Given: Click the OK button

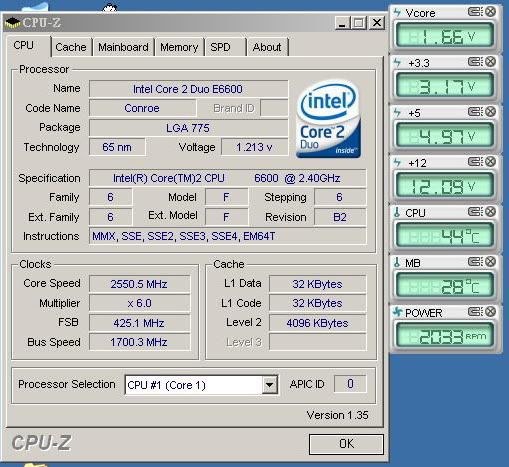Looking at the screenshot, I should pos(346,444).
